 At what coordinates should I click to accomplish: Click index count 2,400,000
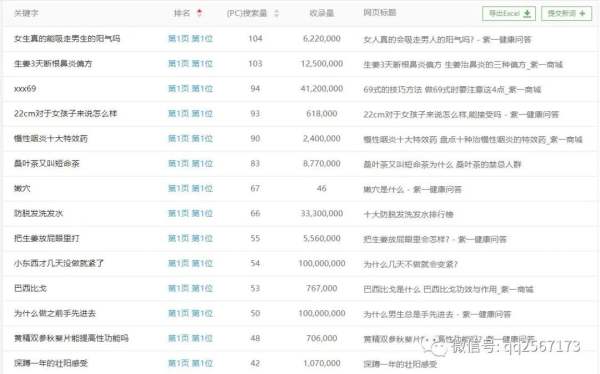[x=321, y=139]
